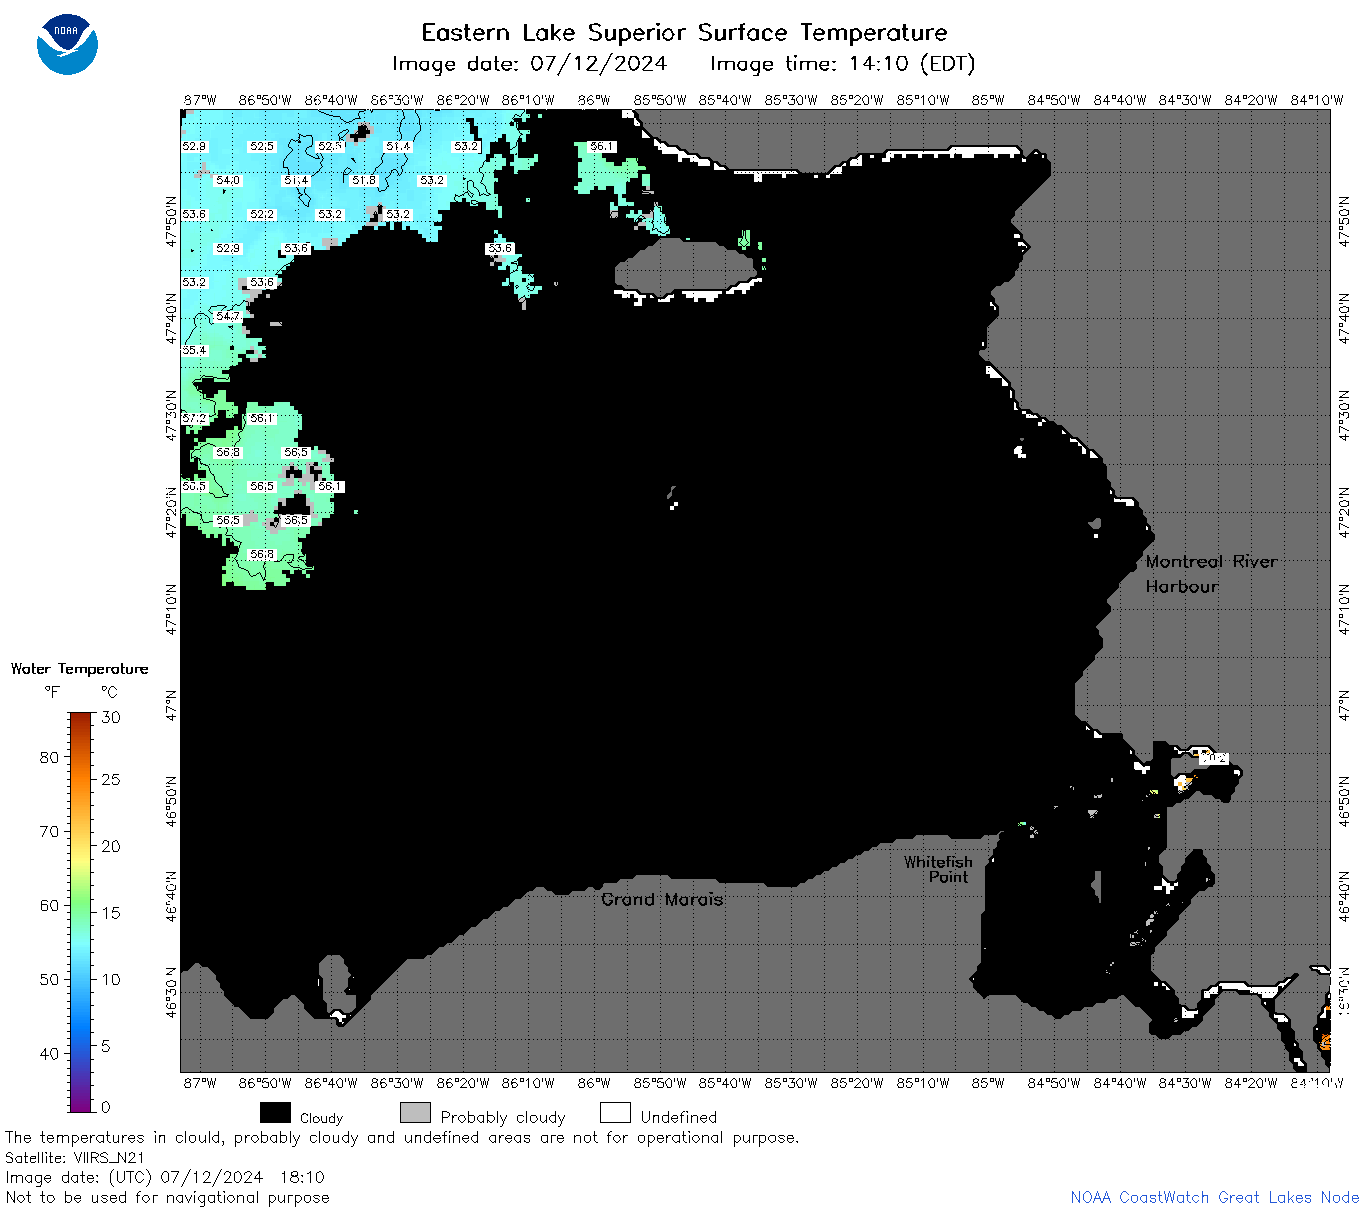Click the 87°W label on bottom axis
1370x1213 pixels.
[200, 1082]
